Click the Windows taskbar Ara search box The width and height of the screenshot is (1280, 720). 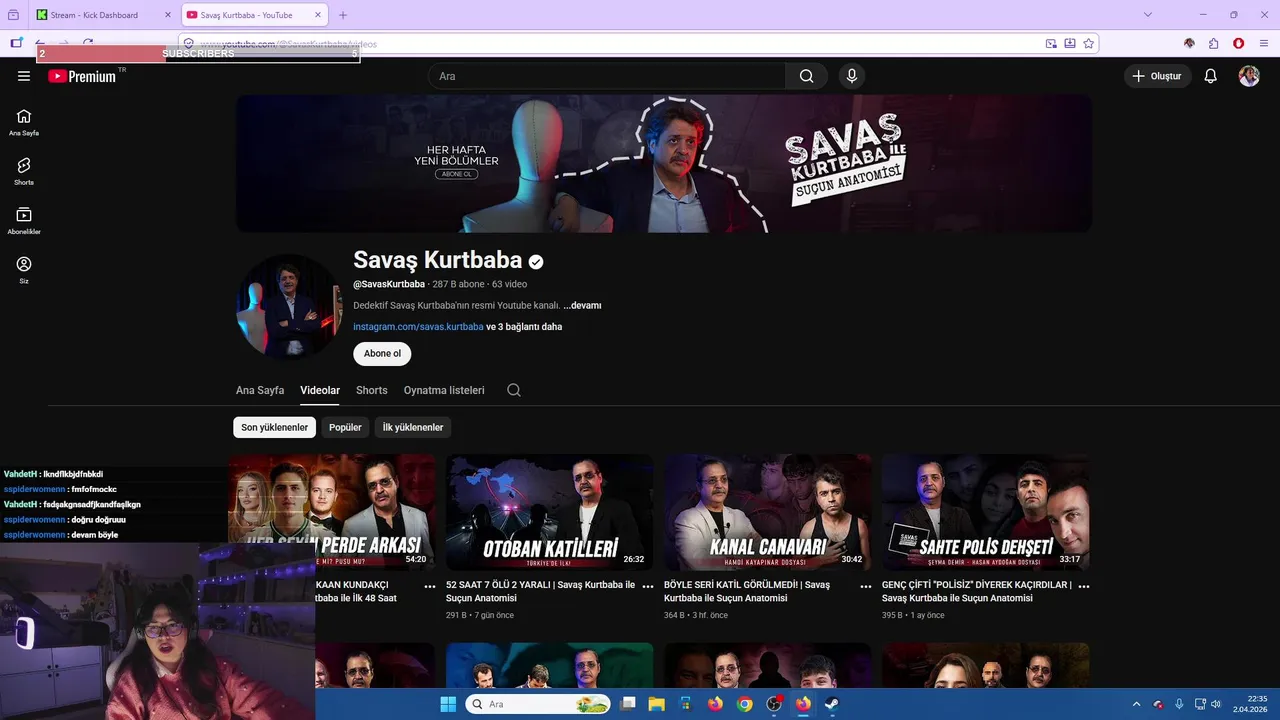coord(538,704)
